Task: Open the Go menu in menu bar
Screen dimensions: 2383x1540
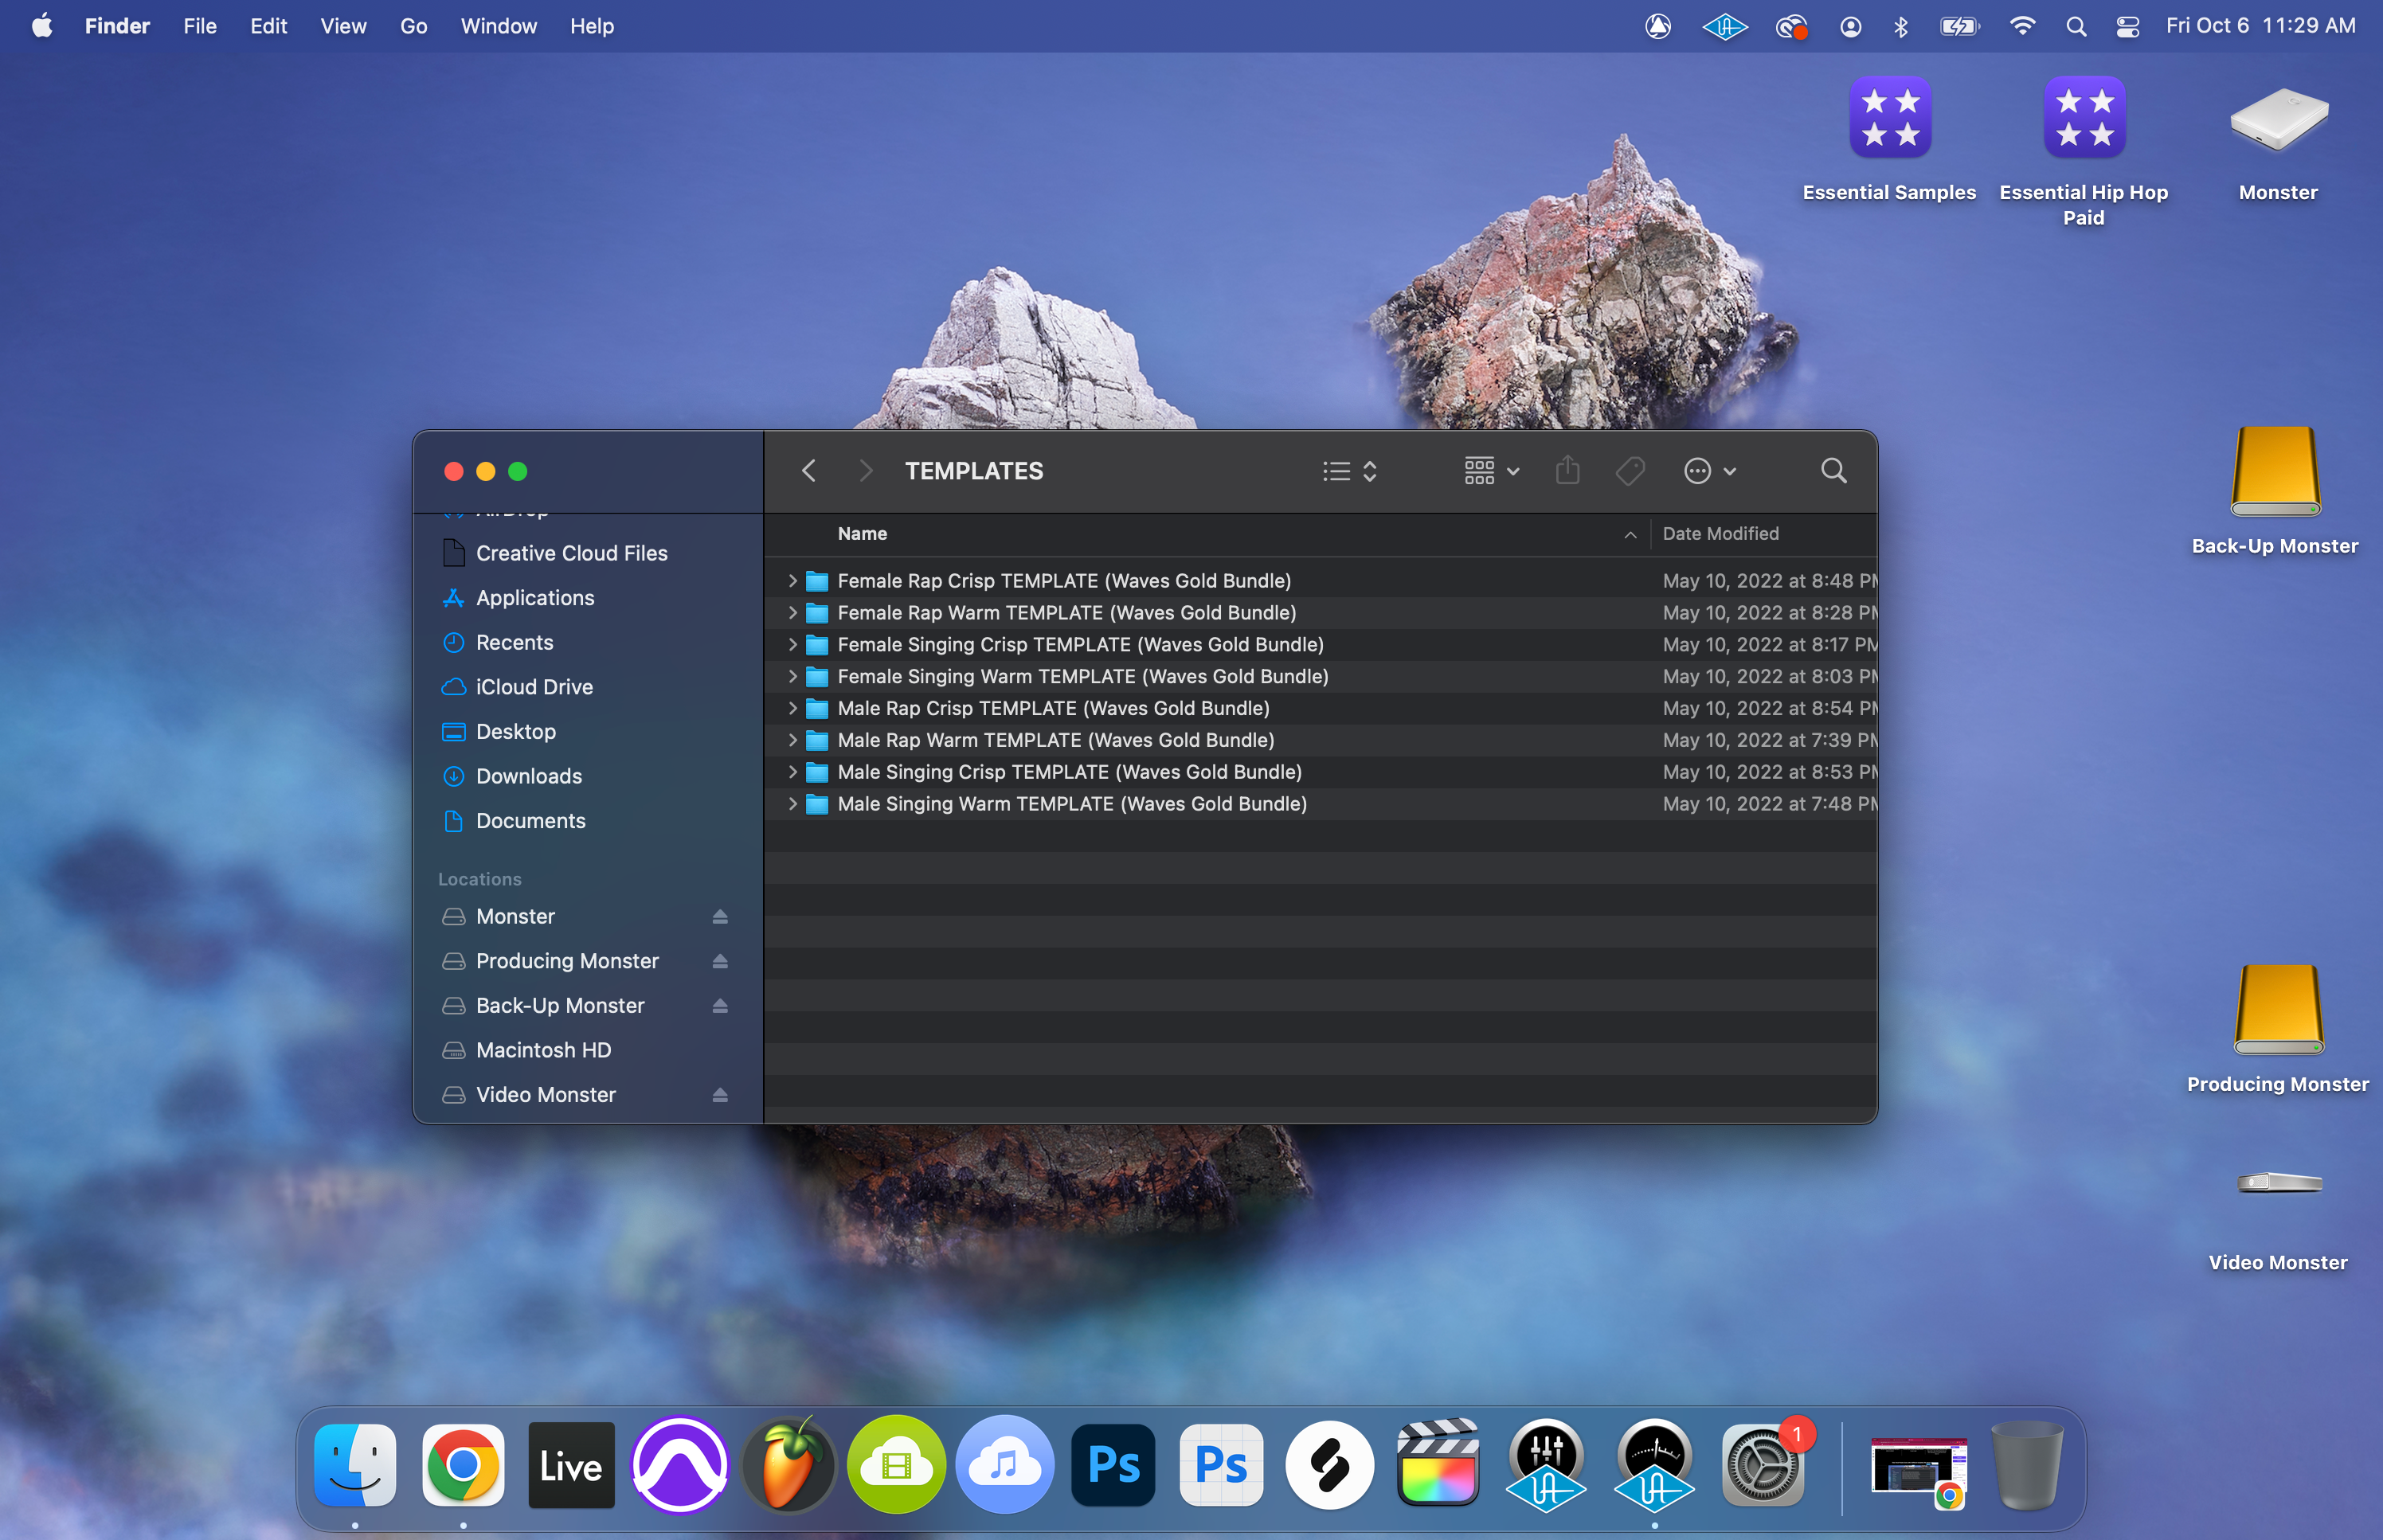Action: coord(413,26)
